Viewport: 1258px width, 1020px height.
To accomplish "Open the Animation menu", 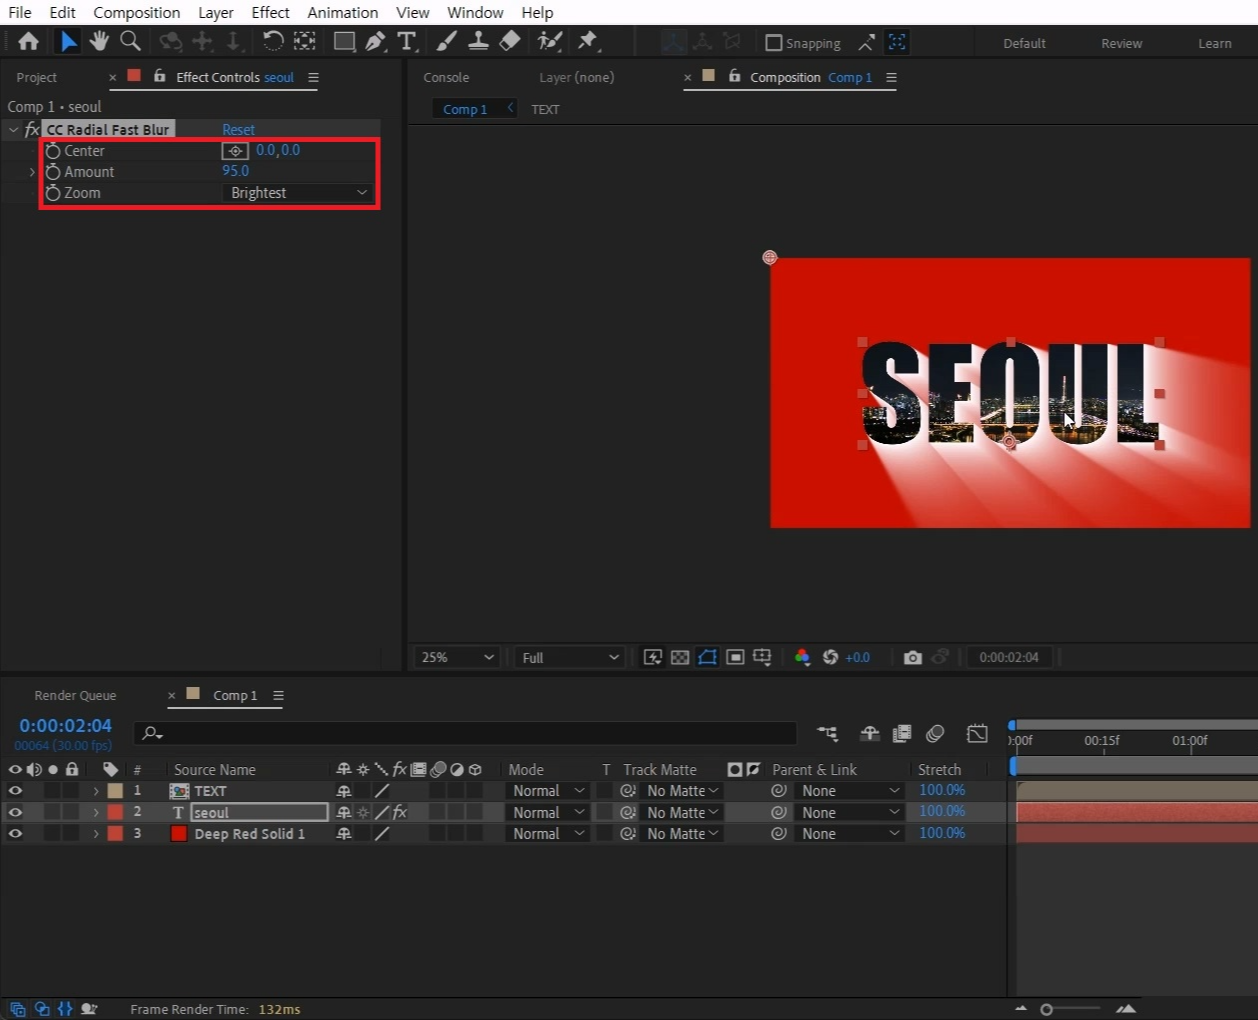I will pyautogui.click(x=343, y=12).
